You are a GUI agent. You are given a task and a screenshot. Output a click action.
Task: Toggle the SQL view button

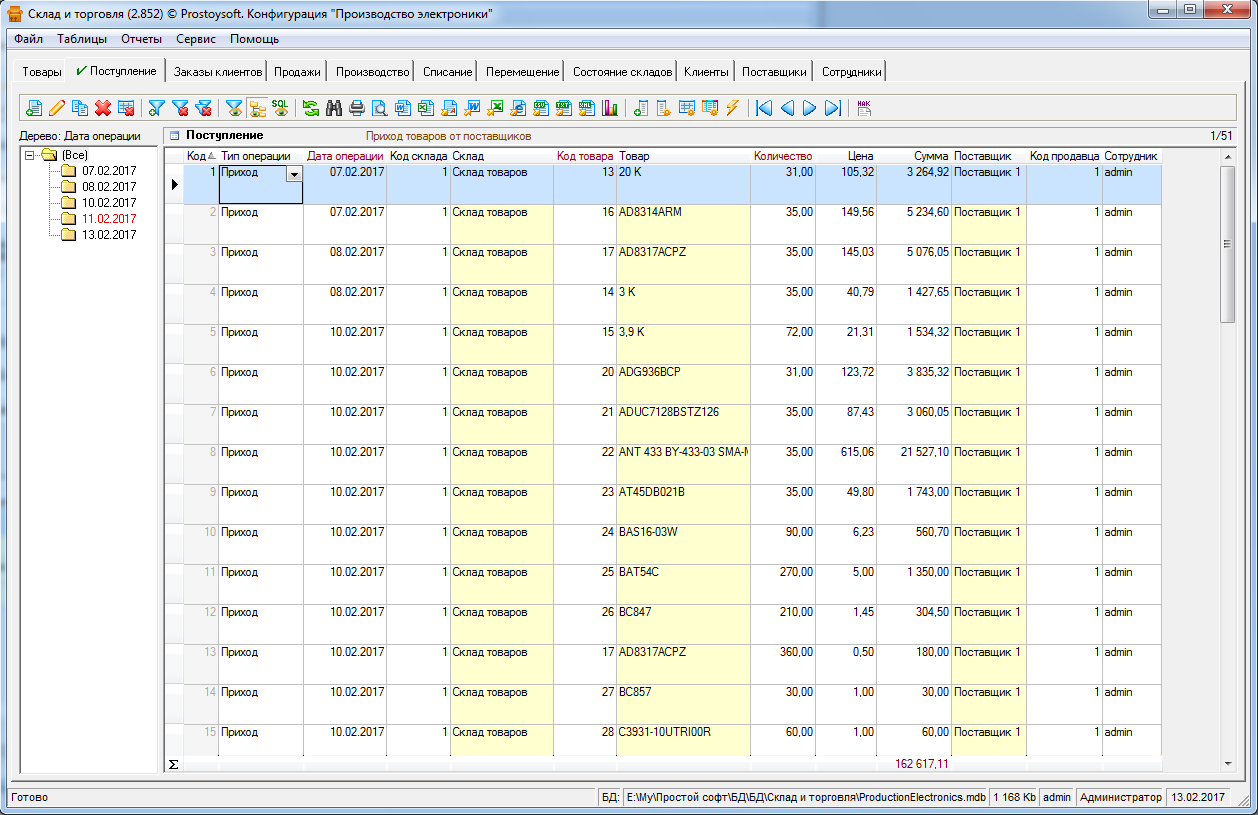pyautogui.click(x=280, y=108)
